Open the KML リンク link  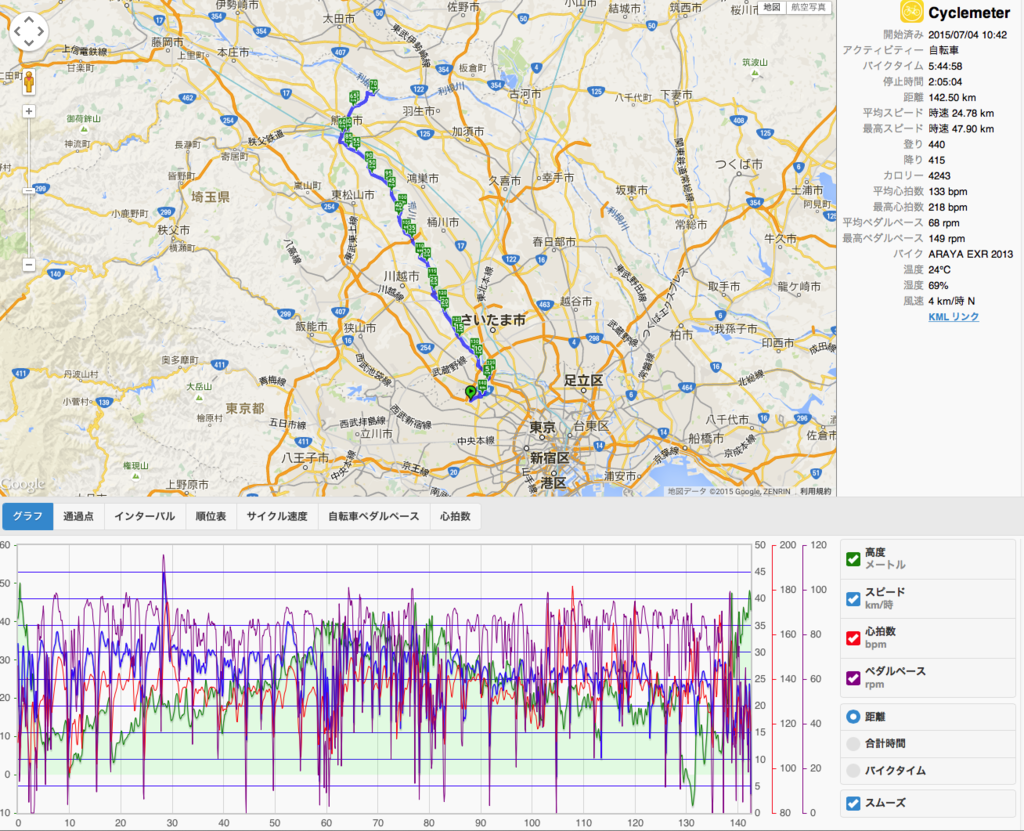point(953,317)
